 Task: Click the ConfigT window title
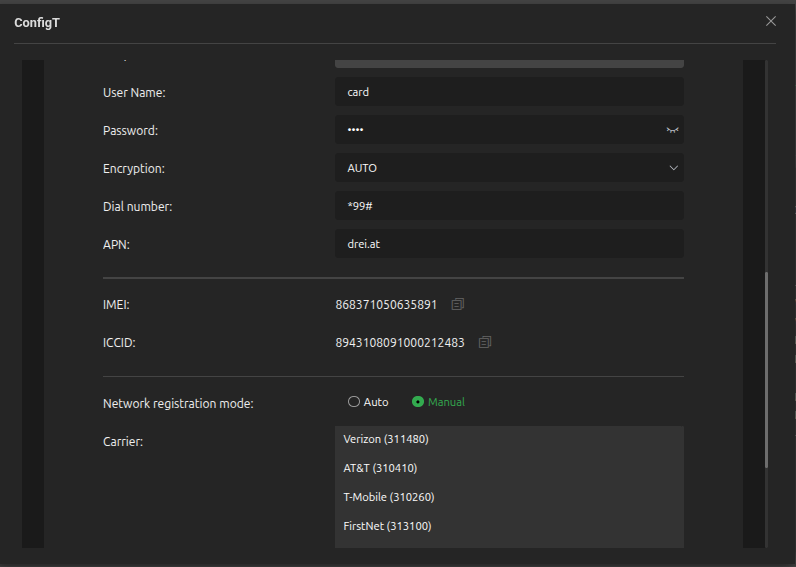tap(37, 23)
